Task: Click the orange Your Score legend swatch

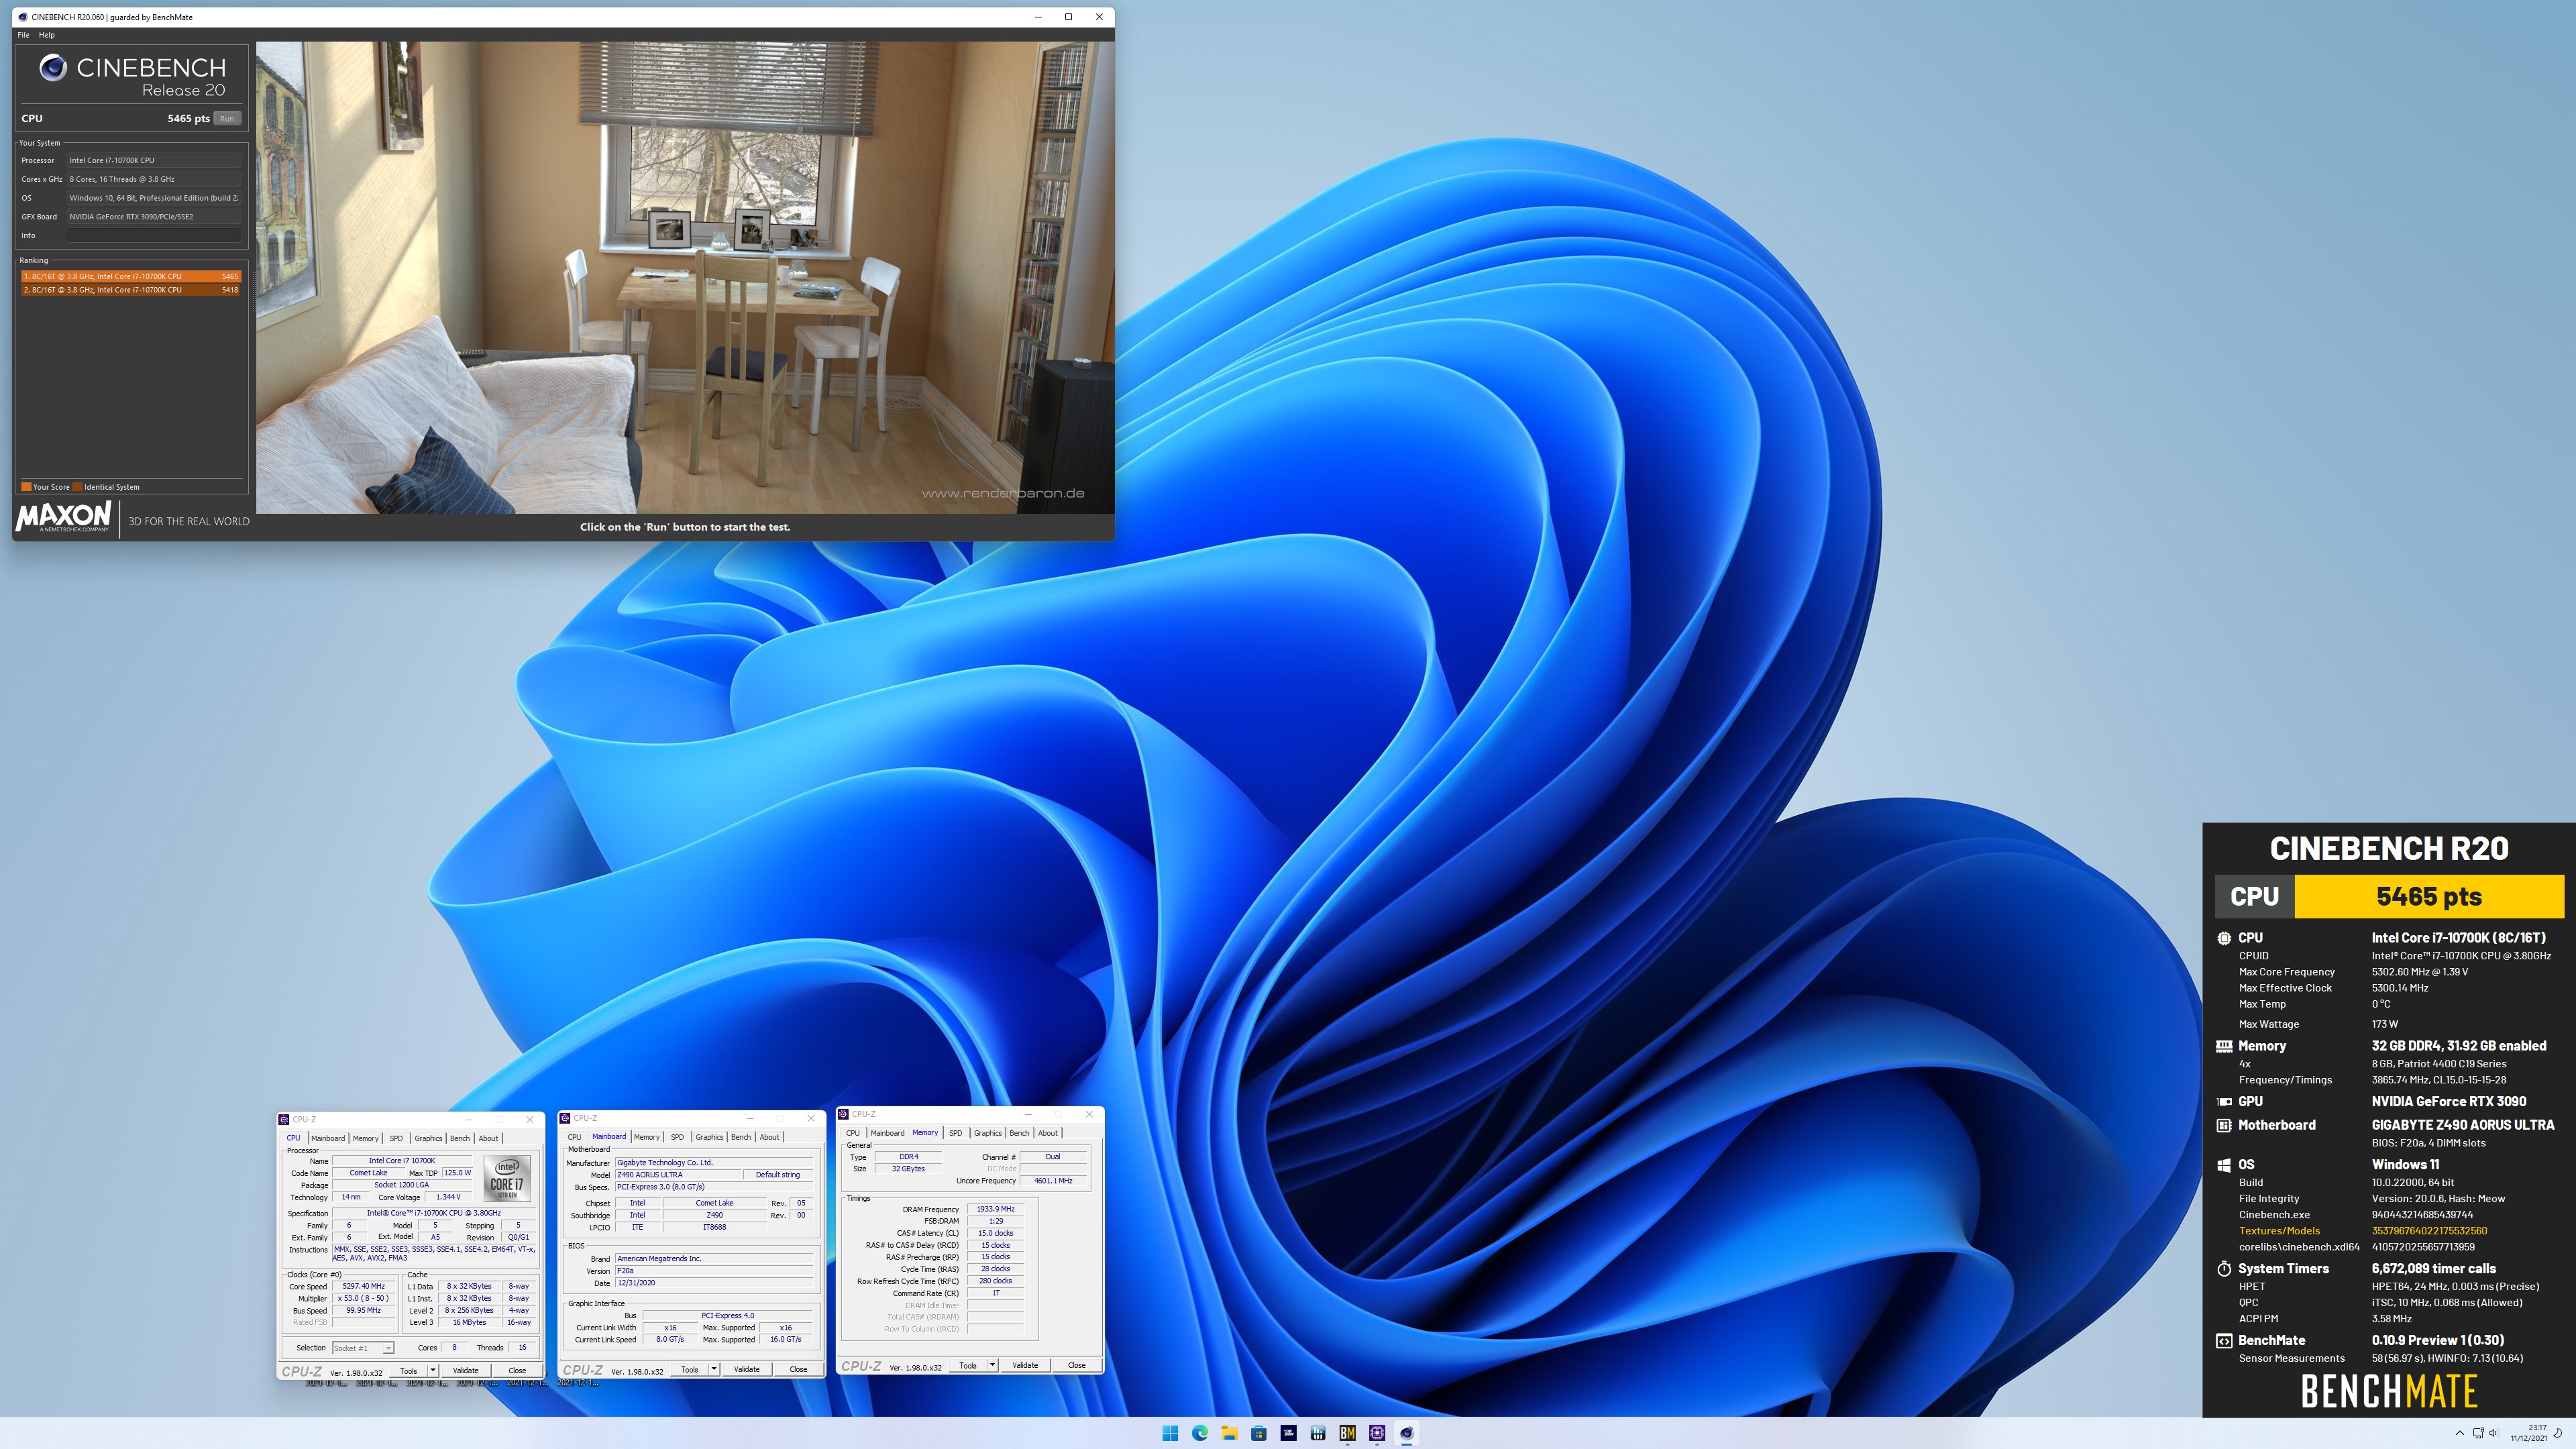Action: click(x=26, y=487)
